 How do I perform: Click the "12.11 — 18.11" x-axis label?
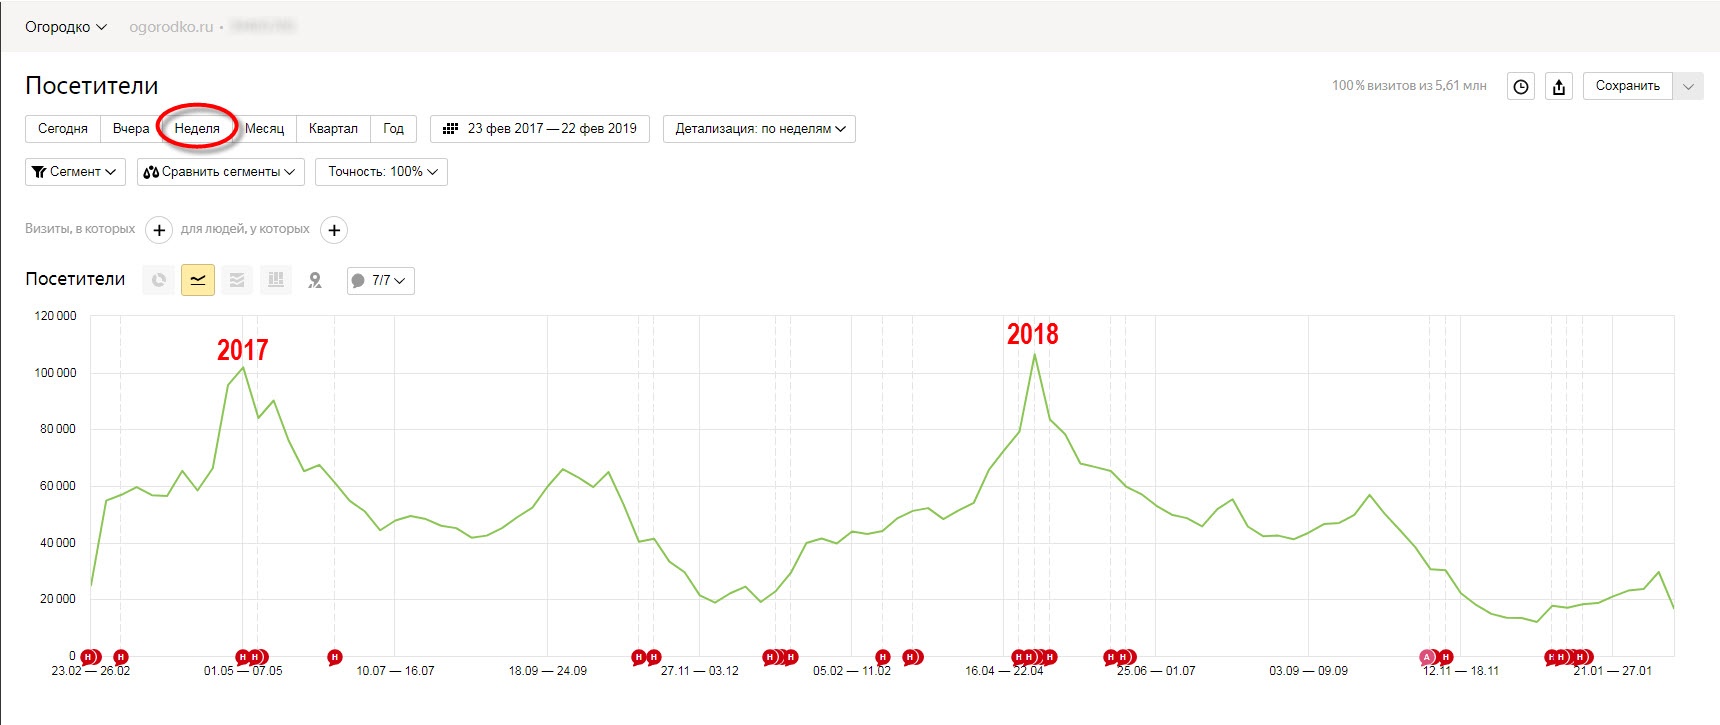(1461, 671)
